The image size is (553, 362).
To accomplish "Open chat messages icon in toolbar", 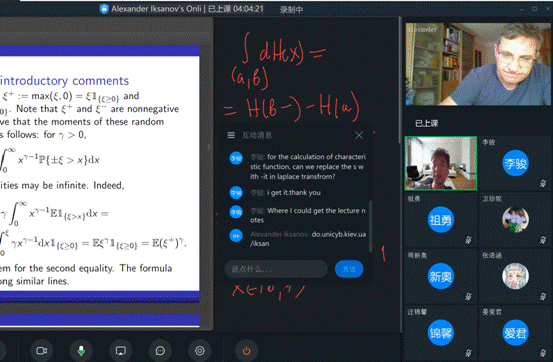I will [x=160, y=351].
